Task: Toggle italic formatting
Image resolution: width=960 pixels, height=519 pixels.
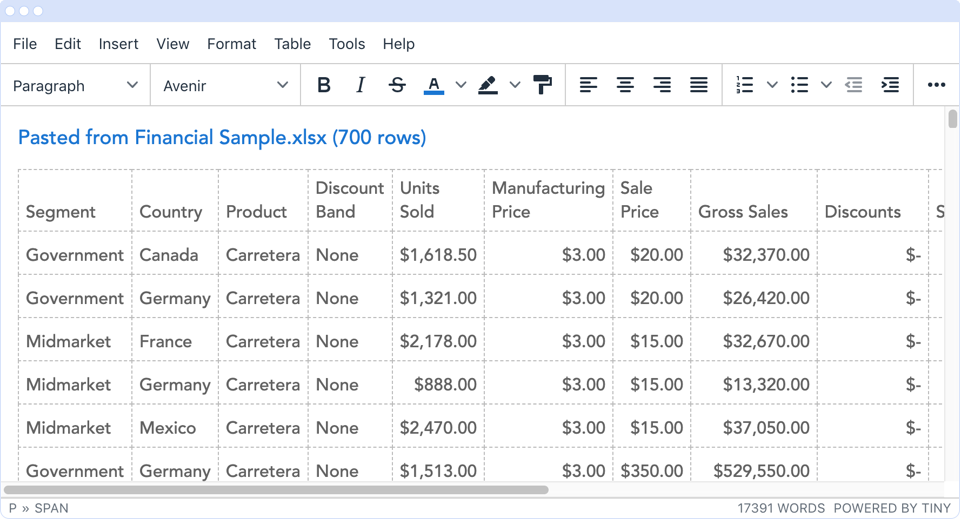Action: coord(360,86)
